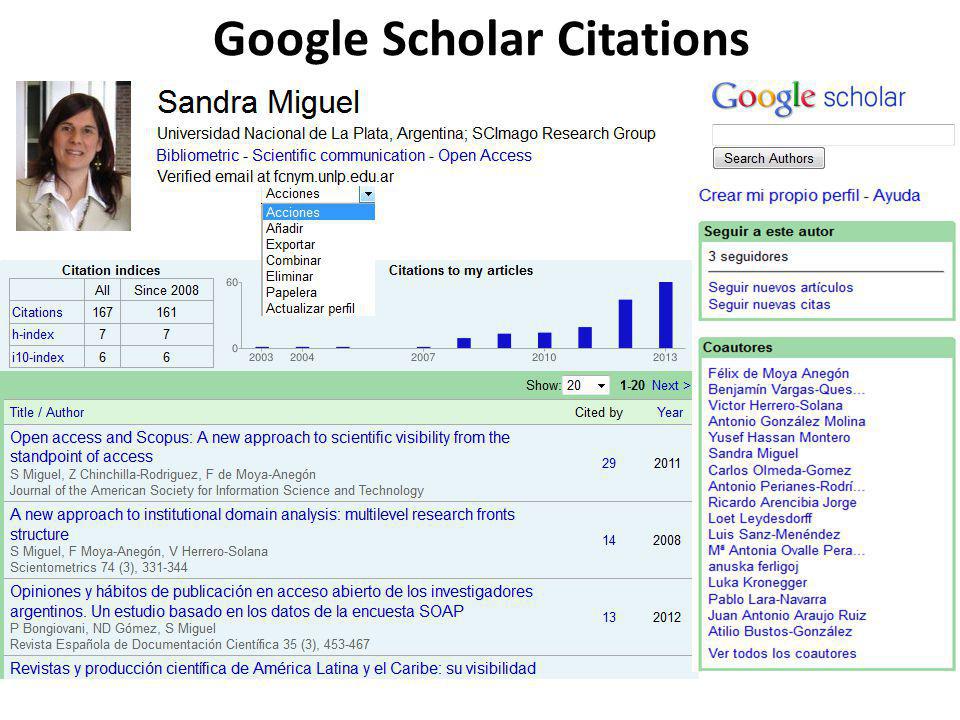Focus the Google Scholar search field
The image size is (960, 720).
(833, 135)
